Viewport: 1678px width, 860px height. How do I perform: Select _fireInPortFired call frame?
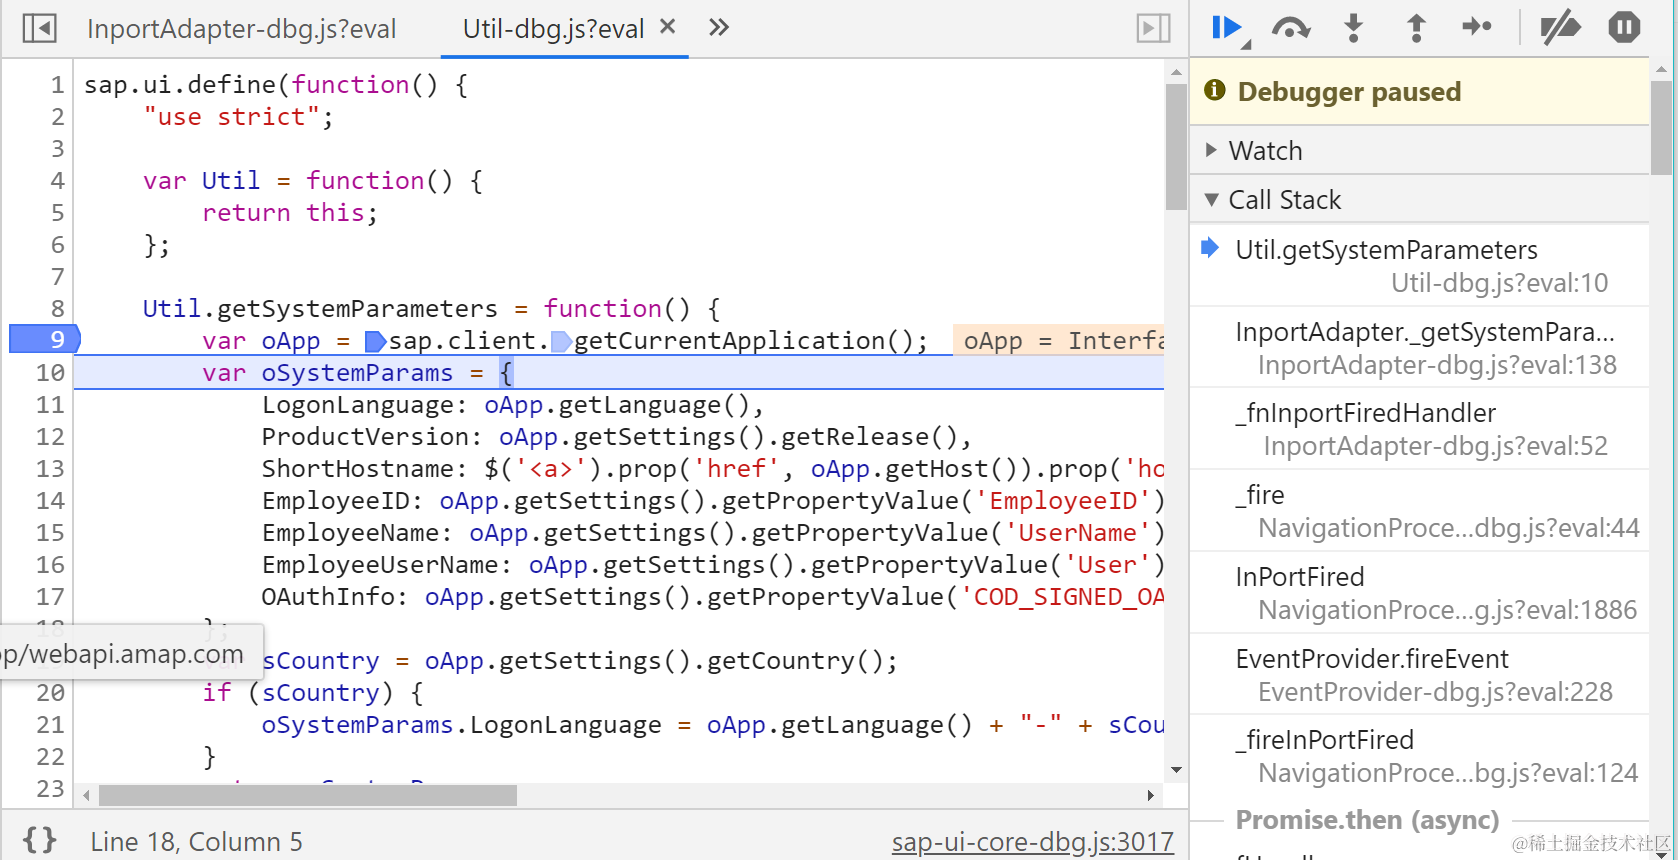coord(1420,756)
